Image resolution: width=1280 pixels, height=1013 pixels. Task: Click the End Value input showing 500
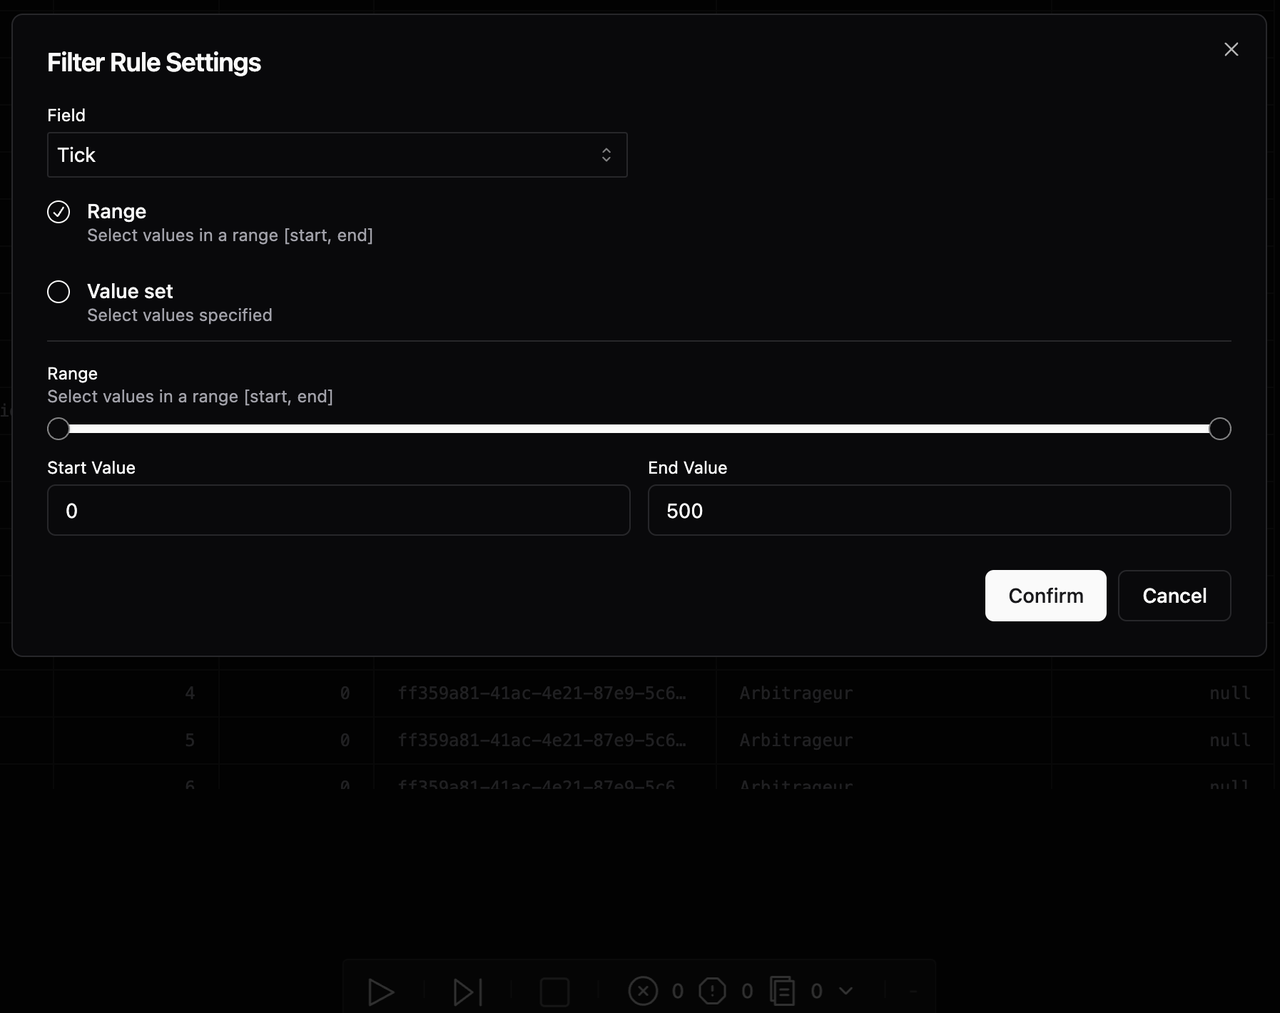coord(938,511)
